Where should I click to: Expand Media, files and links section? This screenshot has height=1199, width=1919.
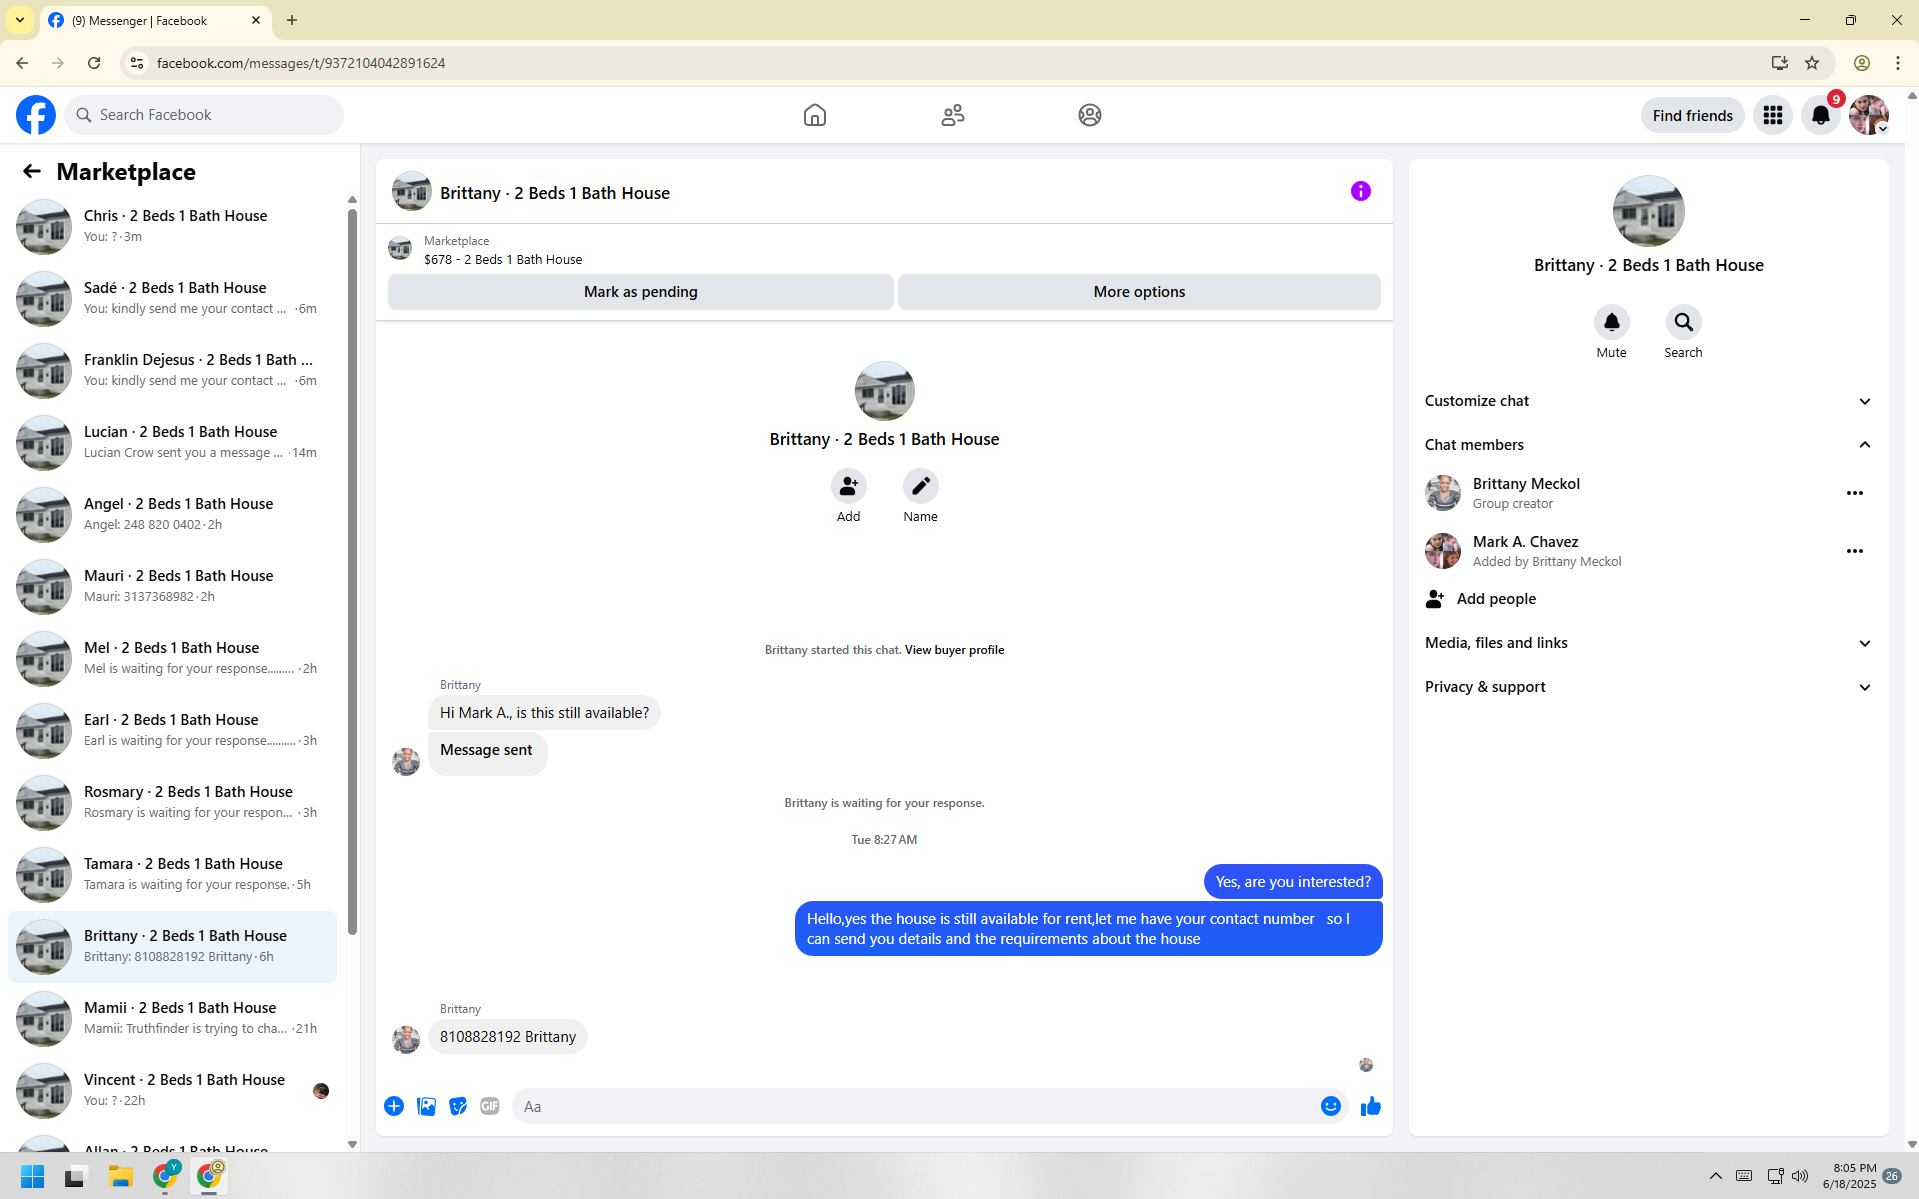point(1647,643)
